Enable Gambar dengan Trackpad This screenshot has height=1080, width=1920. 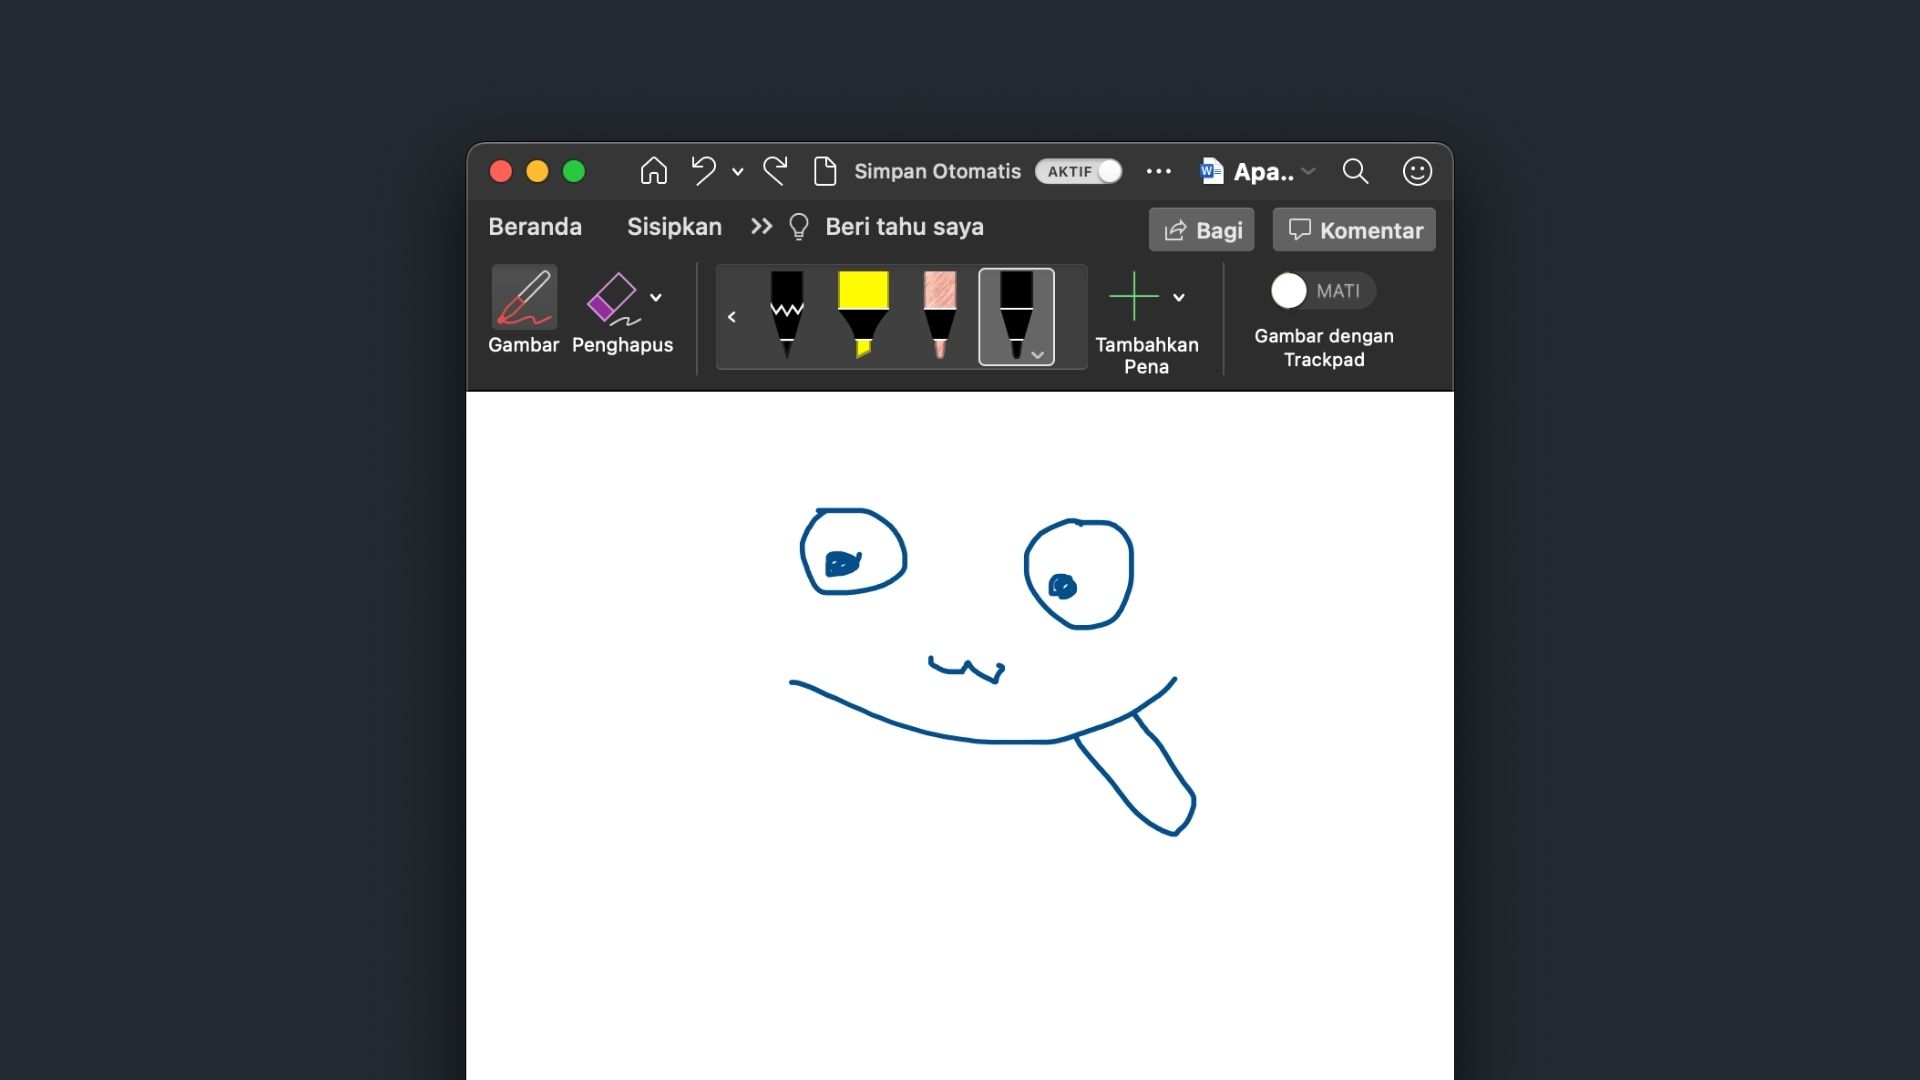click(1322, 291)
